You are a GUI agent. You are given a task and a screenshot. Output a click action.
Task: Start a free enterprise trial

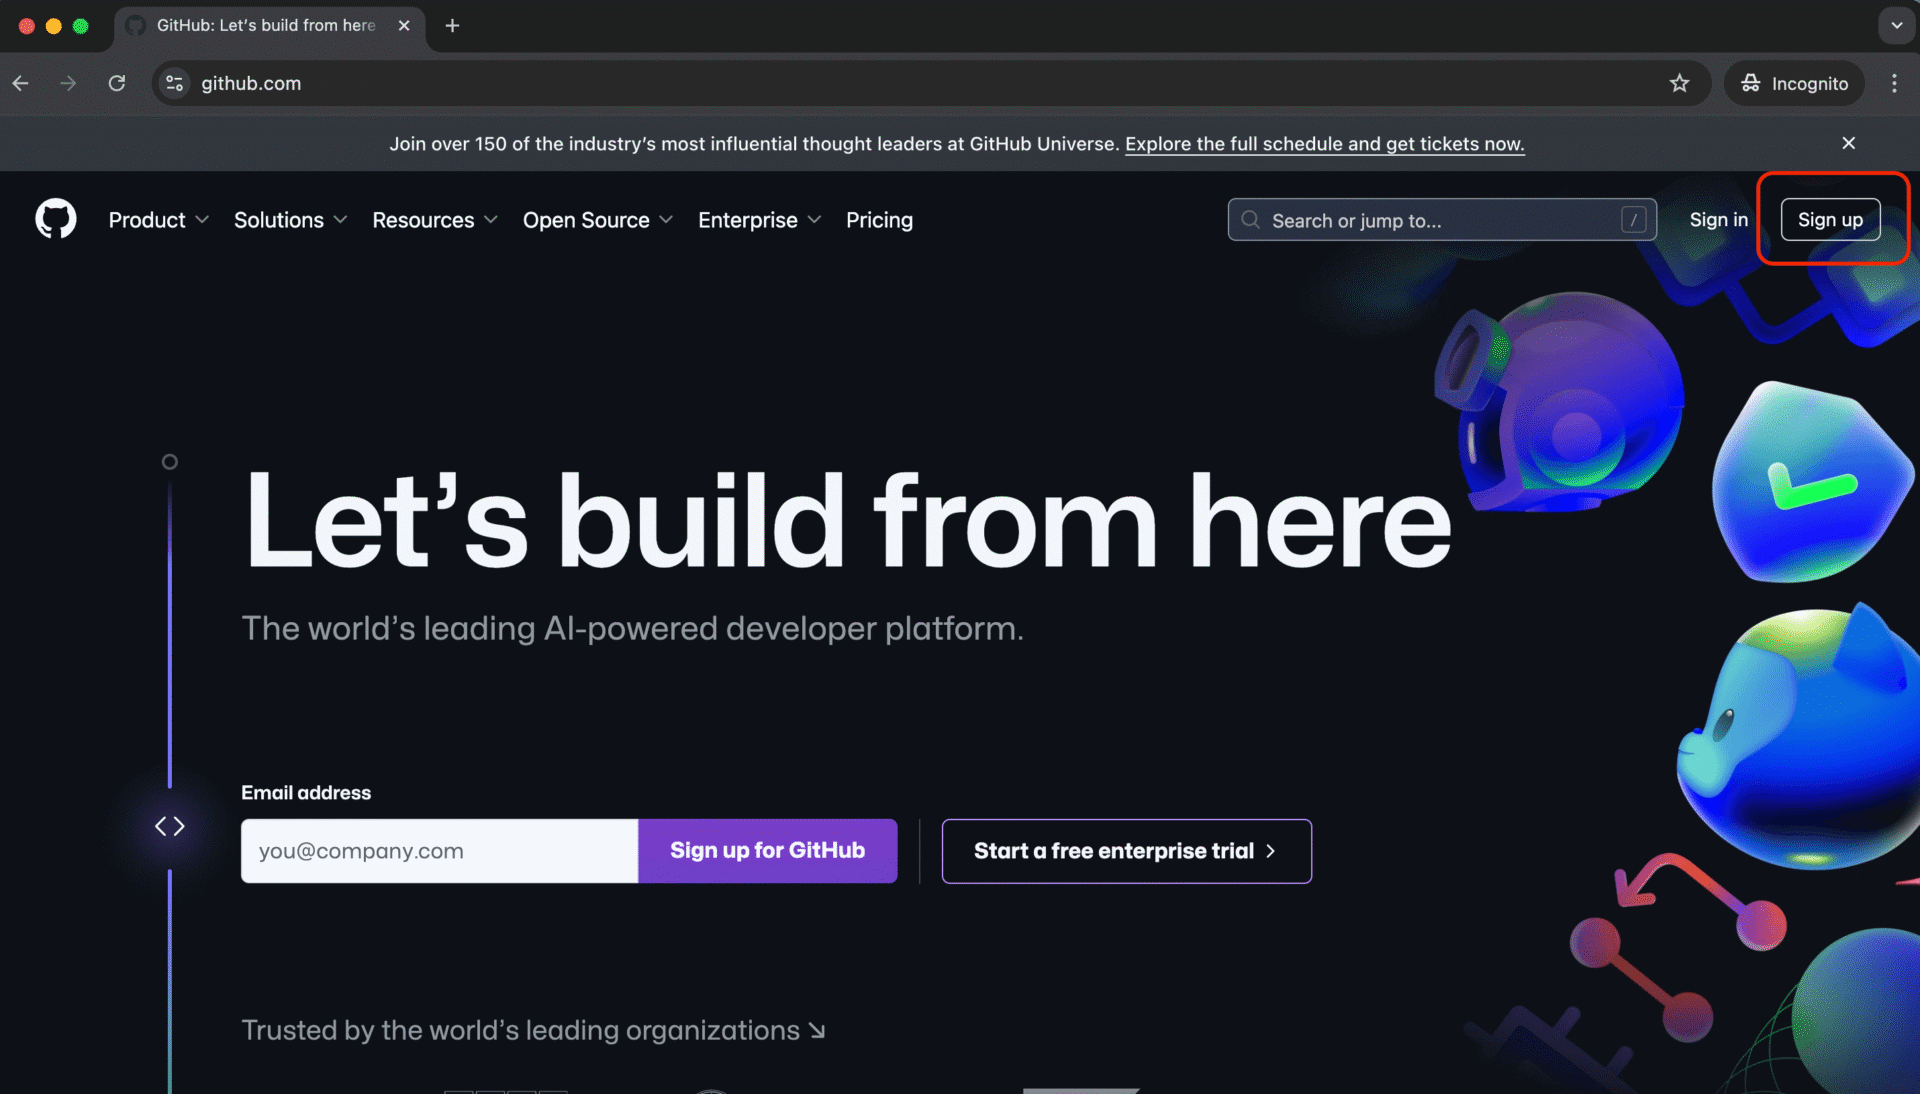pyautogui.click(x=1126, y=851)
